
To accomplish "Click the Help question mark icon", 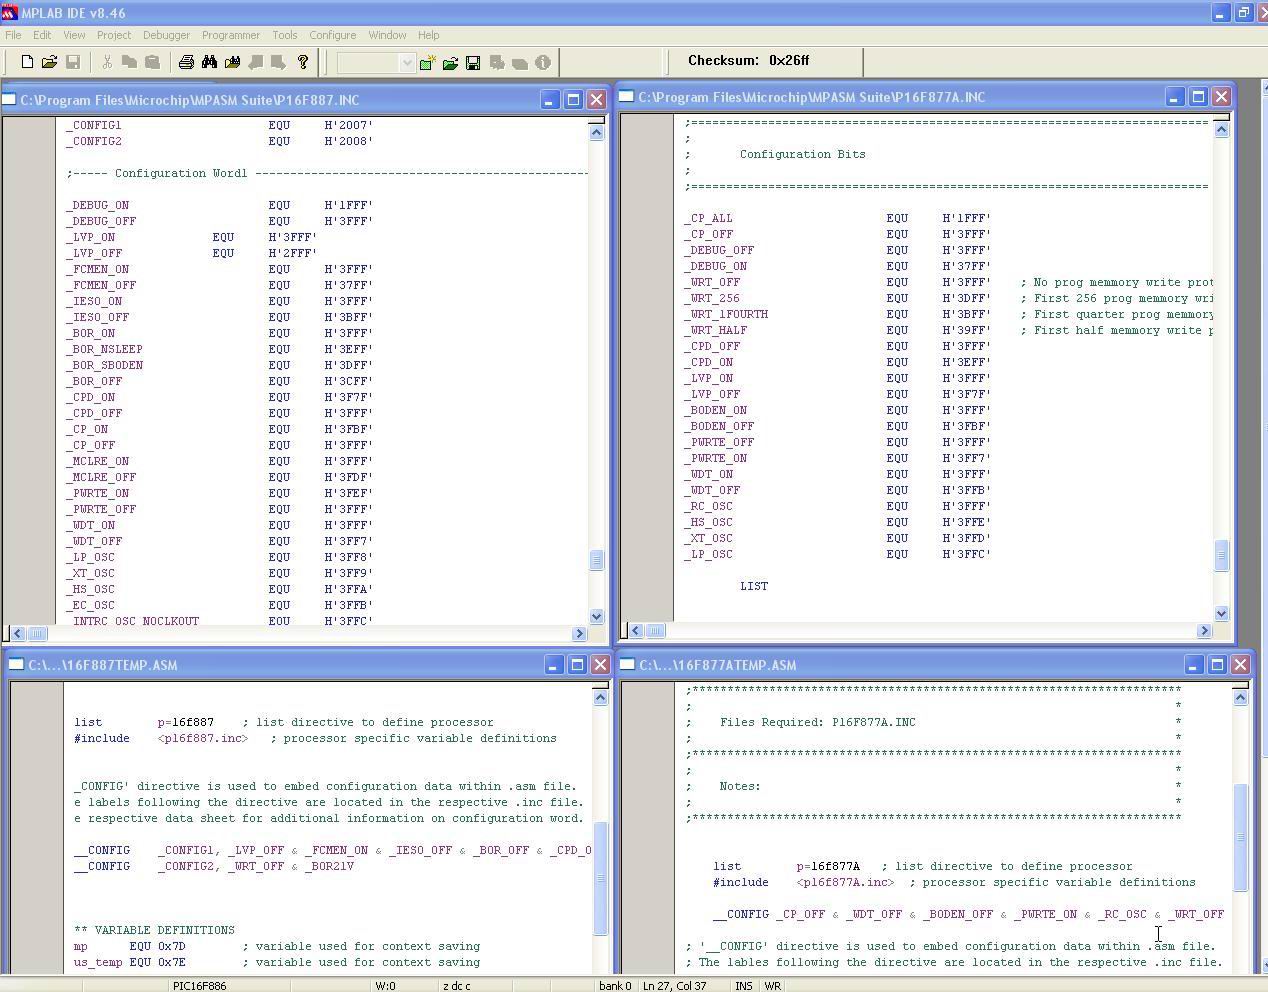I will 302,62.
